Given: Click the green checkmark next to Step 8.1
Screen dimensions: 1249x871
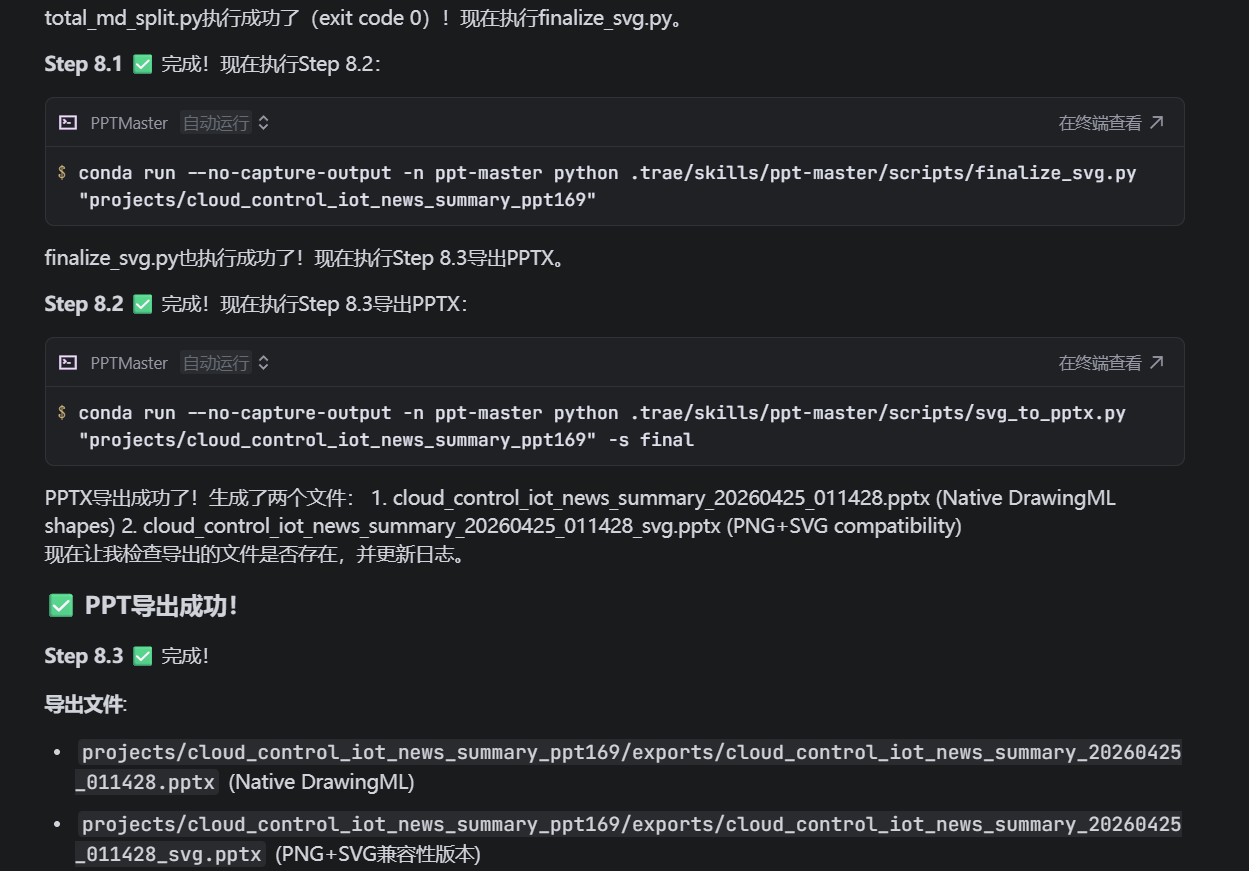Looking at the screenshot, I should (x=143, y=65).
